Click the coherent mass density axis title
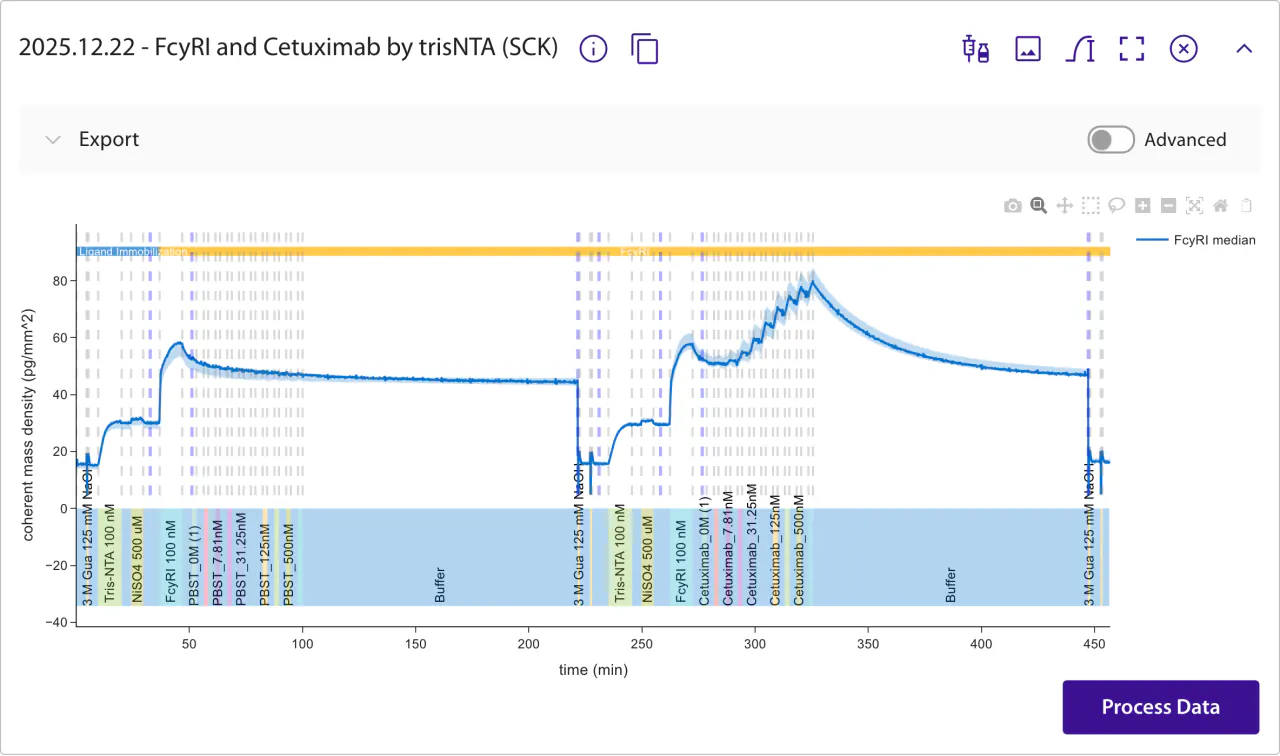This screenshot has width=1280, height=756. (29, 427)
